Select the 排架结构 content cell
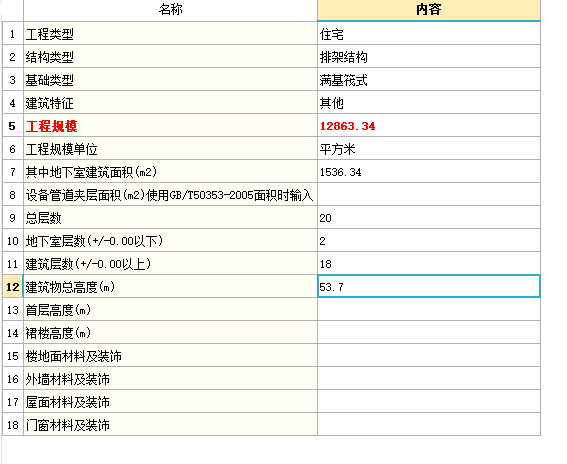The image size is (567, 464). pos(429,56)
